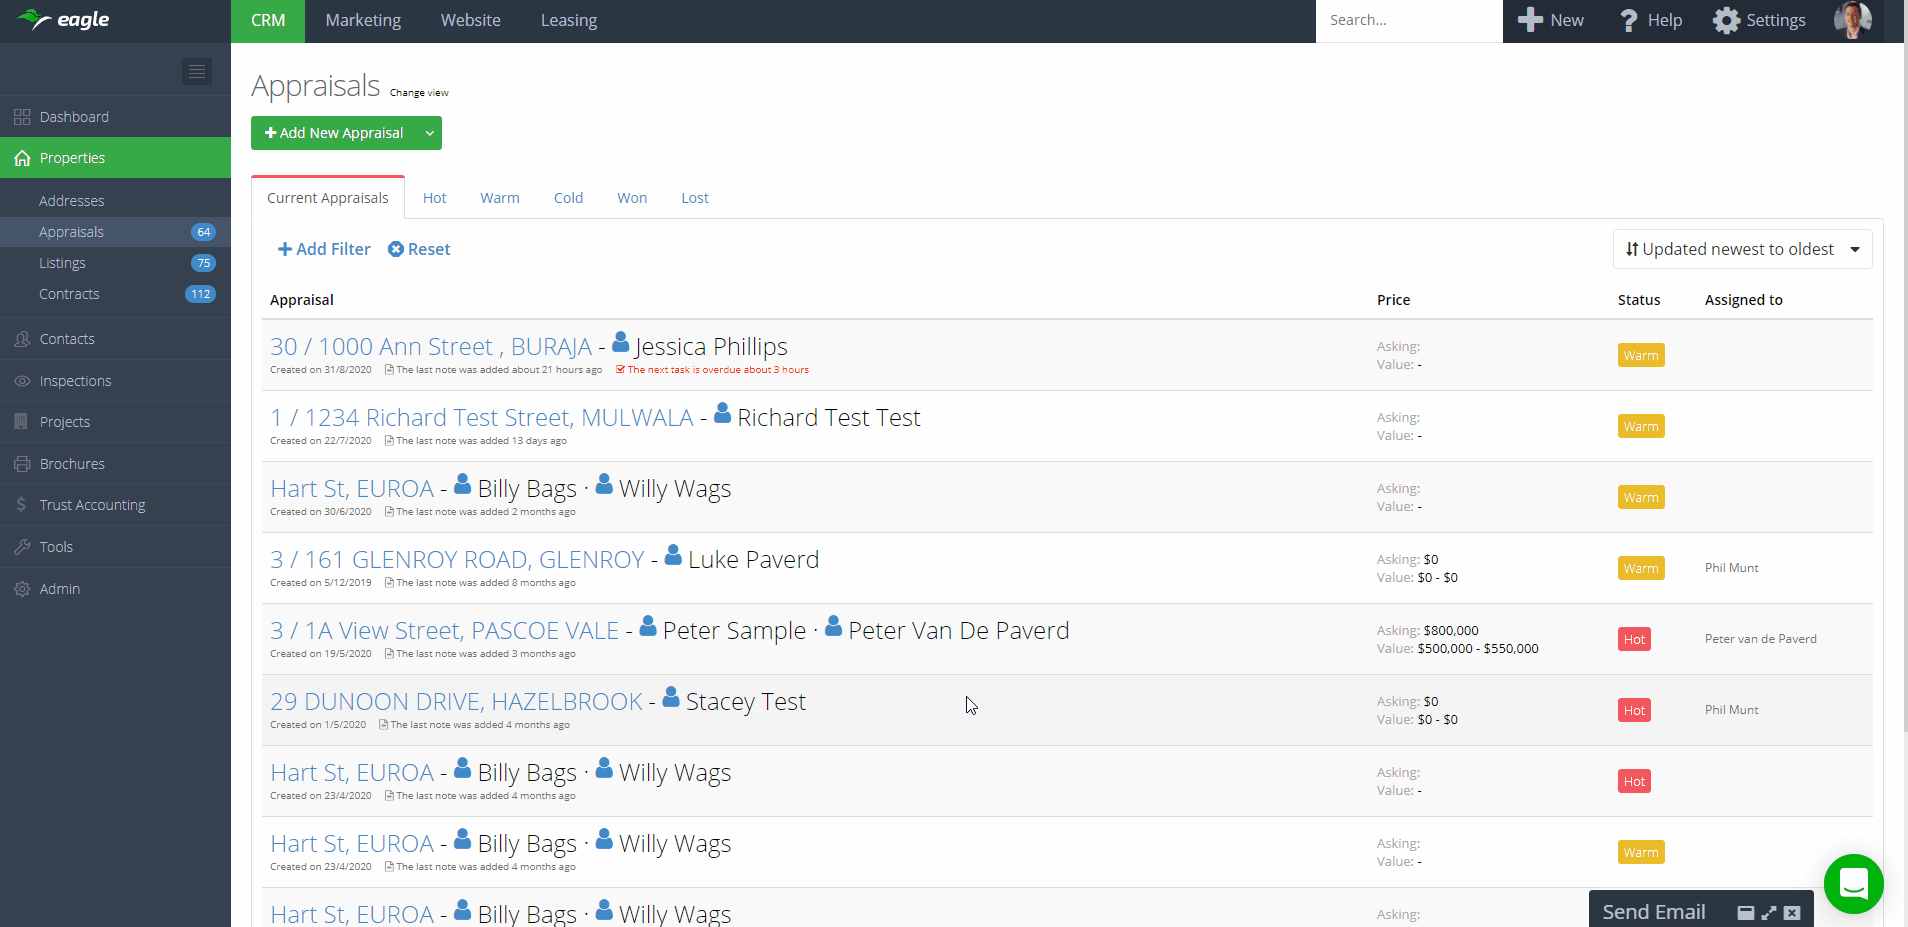1908x927 pixels.
Task: Open the Add New Appraisal dropdown arrow
Action: click(429, 133)
